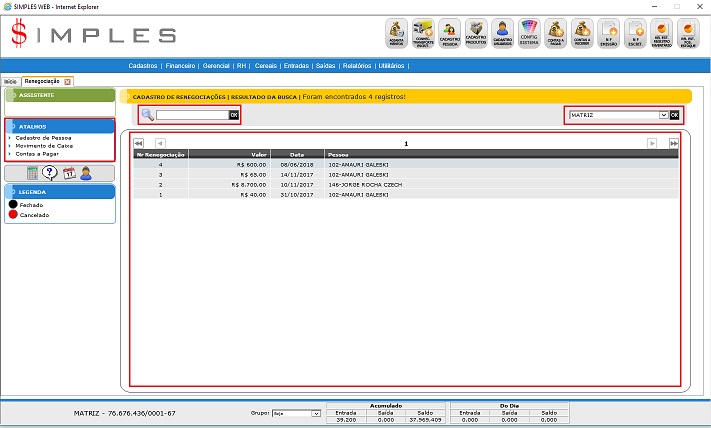711x428 pixels.
Task: Click the OK button next to the search field
Action: click(x=234, y=115)
